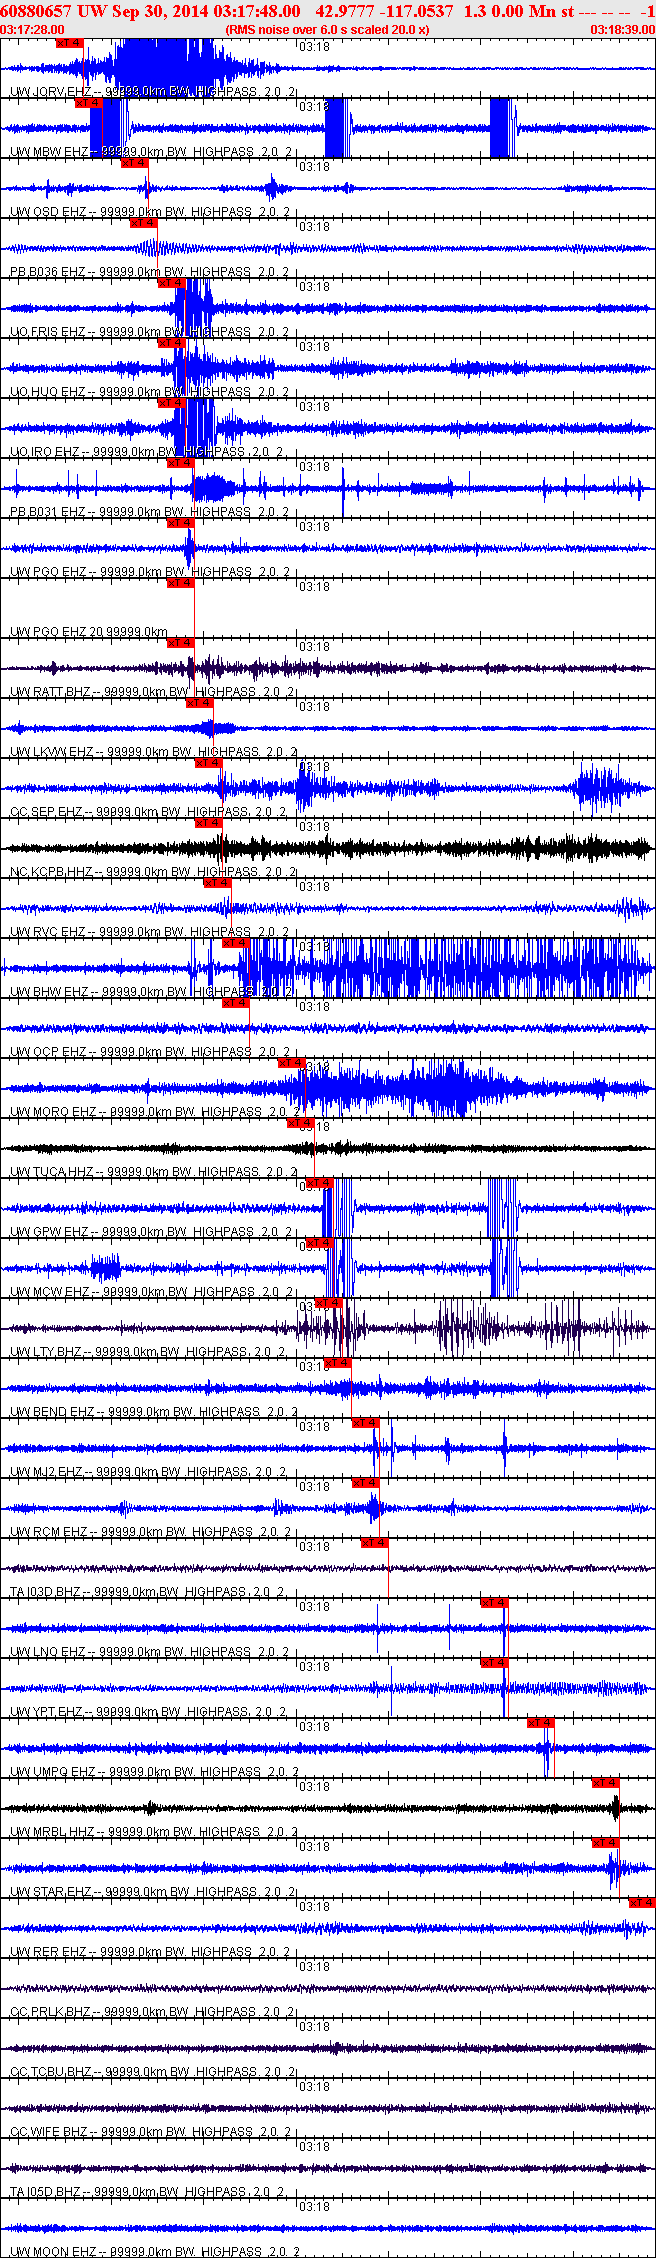This screenshot has width=656, height=2258.
Task: Select the CC WIFE BHZ trace label
Action: click(151, 2132)
